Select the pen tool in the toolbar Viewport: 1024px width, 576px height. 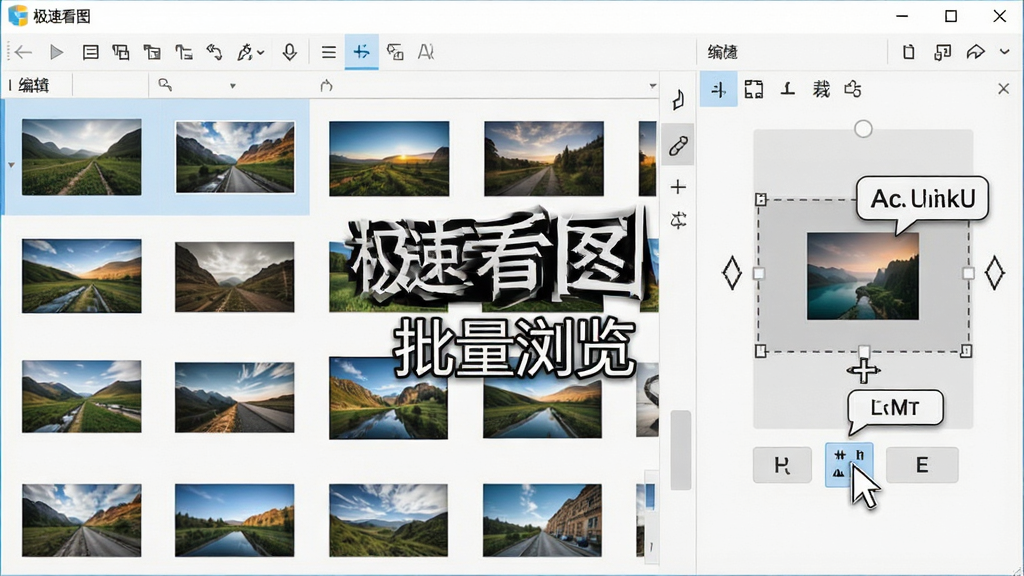pos(244,52)
